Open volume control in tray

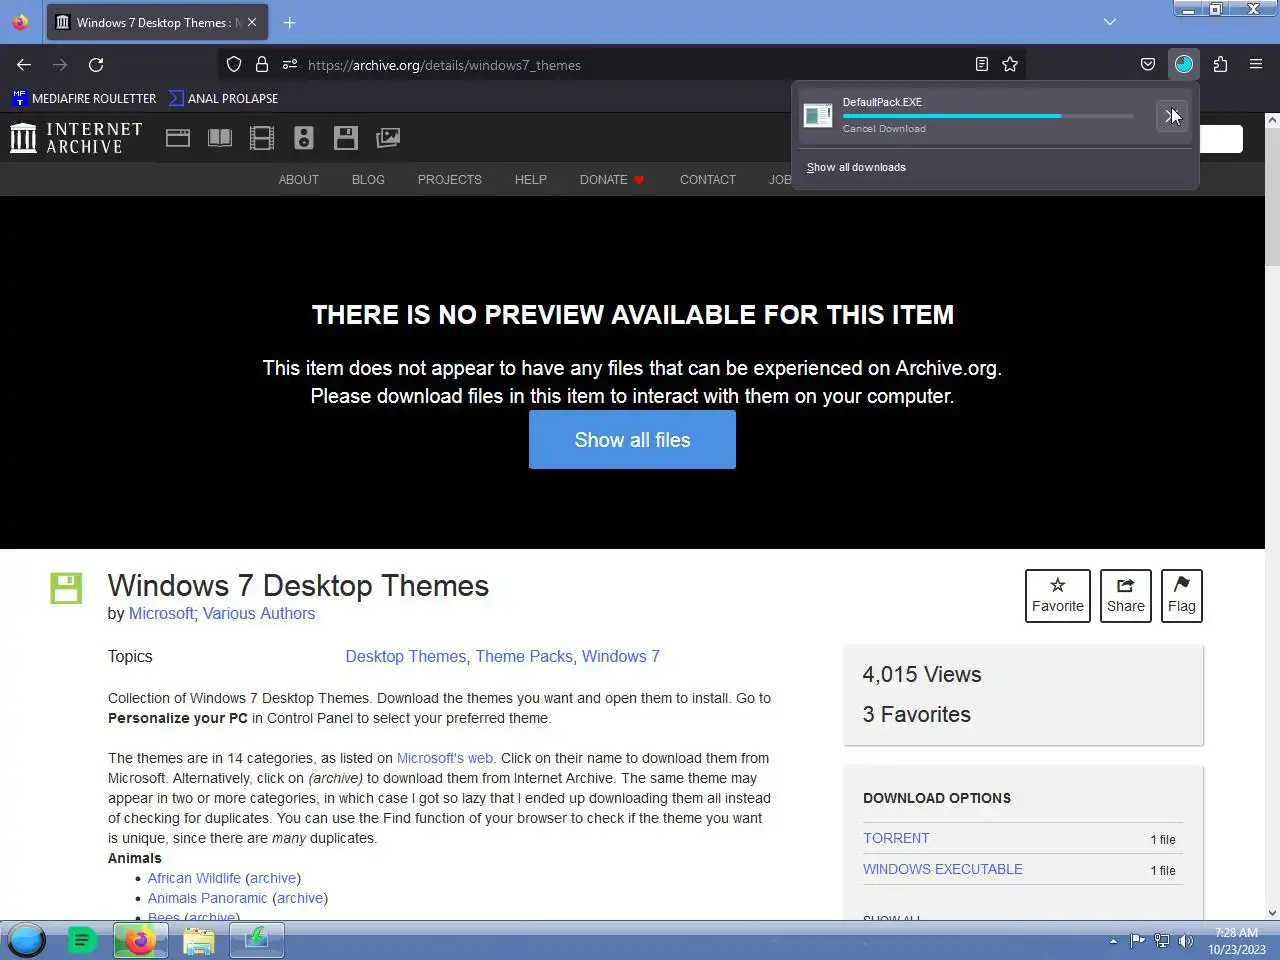(1186, 940)
